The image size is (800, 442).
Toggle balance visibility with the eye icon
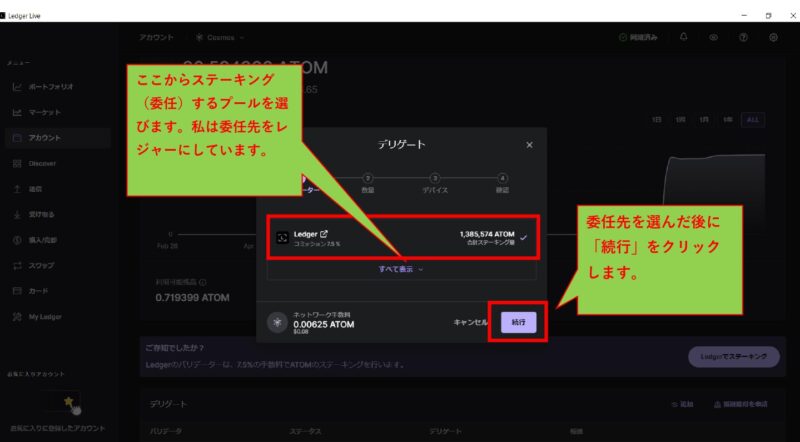714,37
